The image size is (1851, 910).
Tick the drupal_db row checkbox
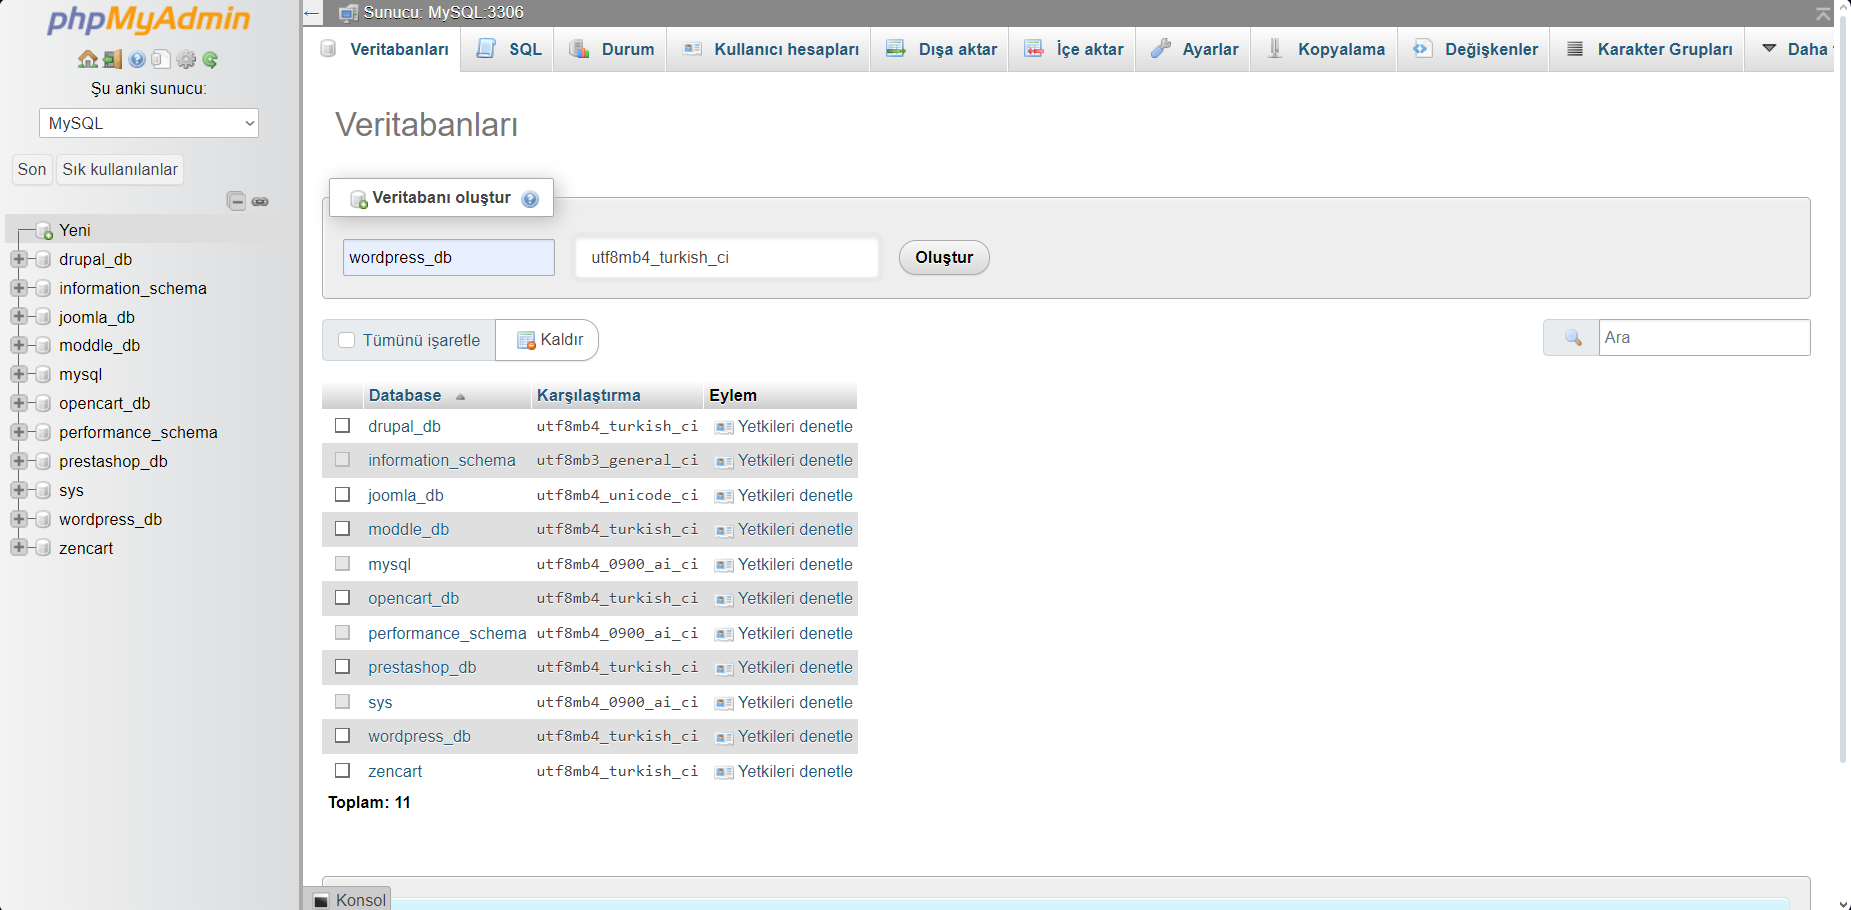[x=343, y=426]
